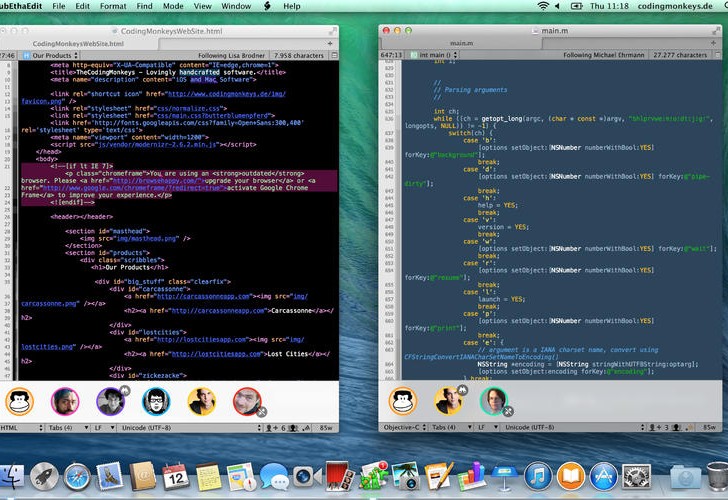Viewport: 728px width, 500px height.
Task: Select the participant avatar with the red ring
Action: tap(246, 402)
